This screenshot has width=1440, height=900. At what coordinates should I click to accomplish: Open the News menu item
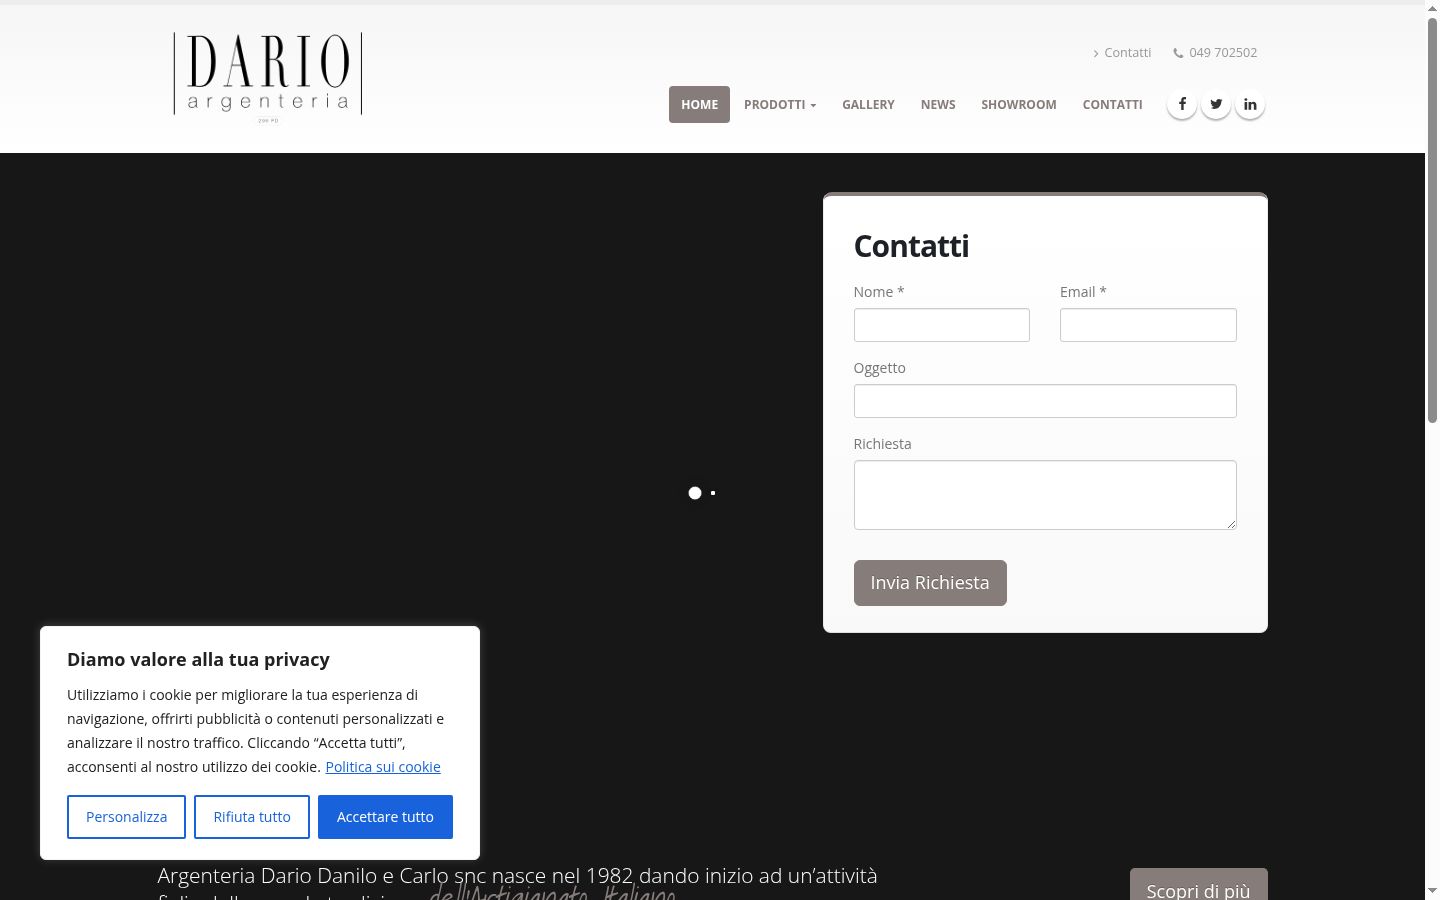click(938, 104)
